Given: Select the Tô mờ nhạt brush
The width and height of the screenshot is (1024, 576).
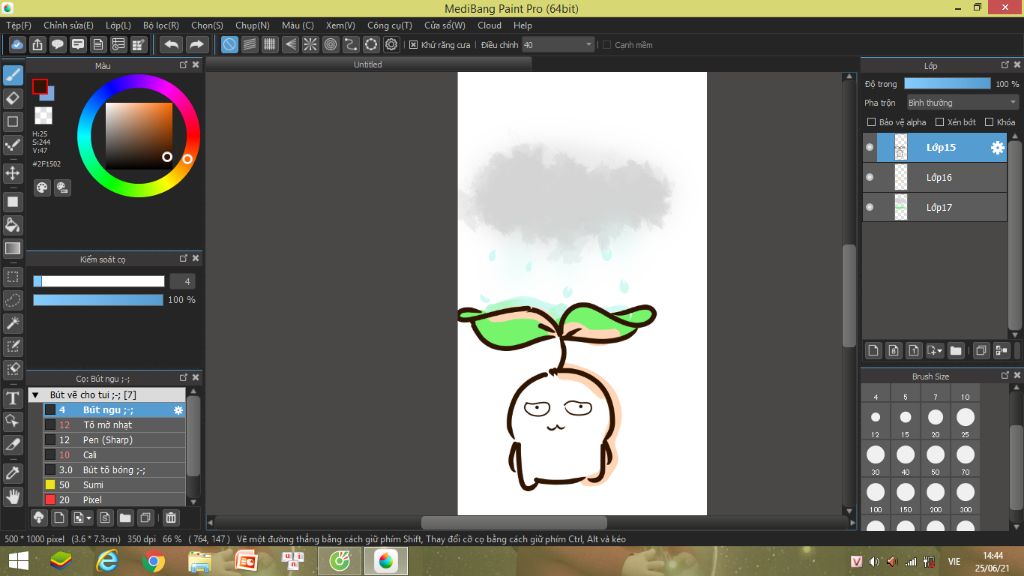Looking at the screenshot, I should pyautogui.click(x=114, y=425).
